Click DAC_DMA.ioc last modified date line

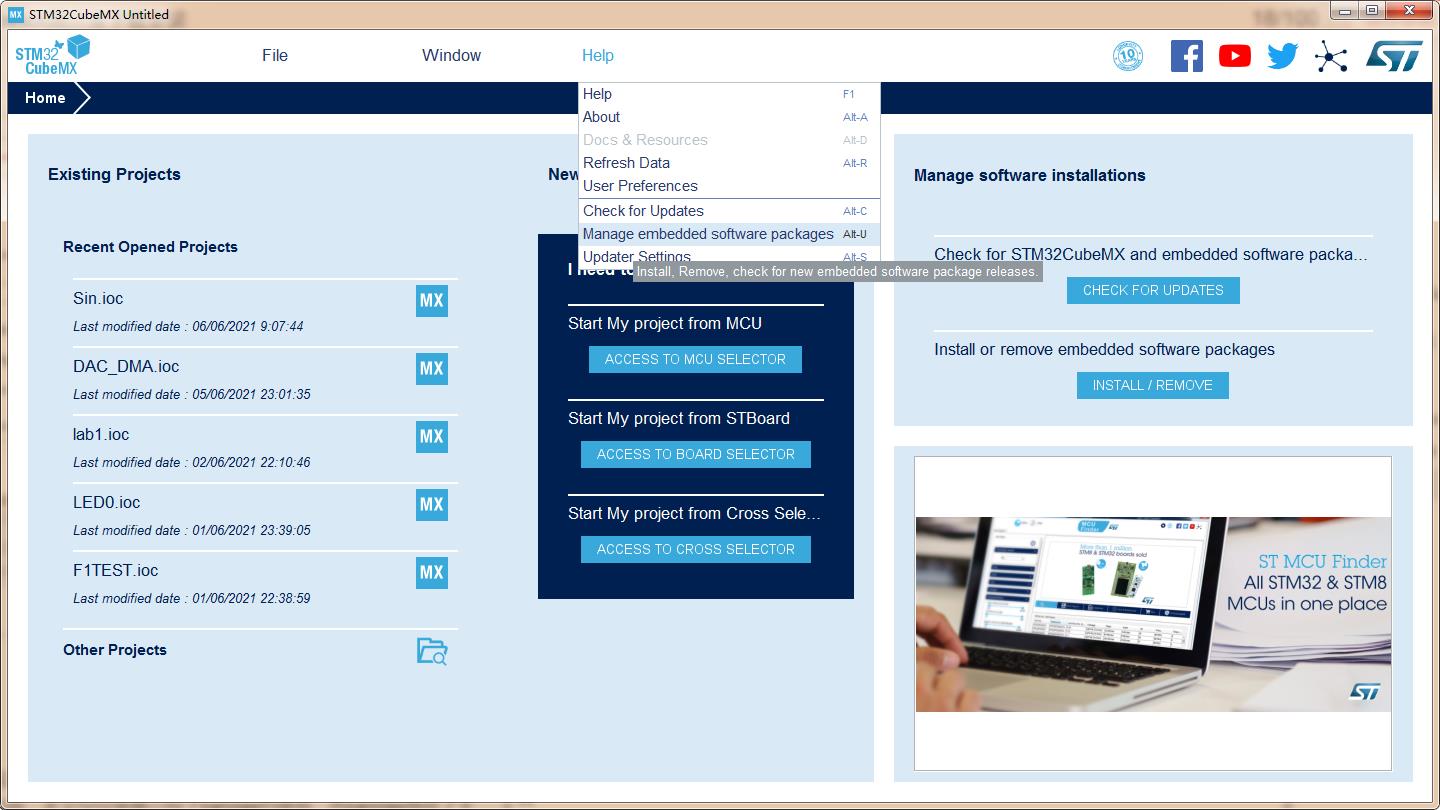coord(192,394)
